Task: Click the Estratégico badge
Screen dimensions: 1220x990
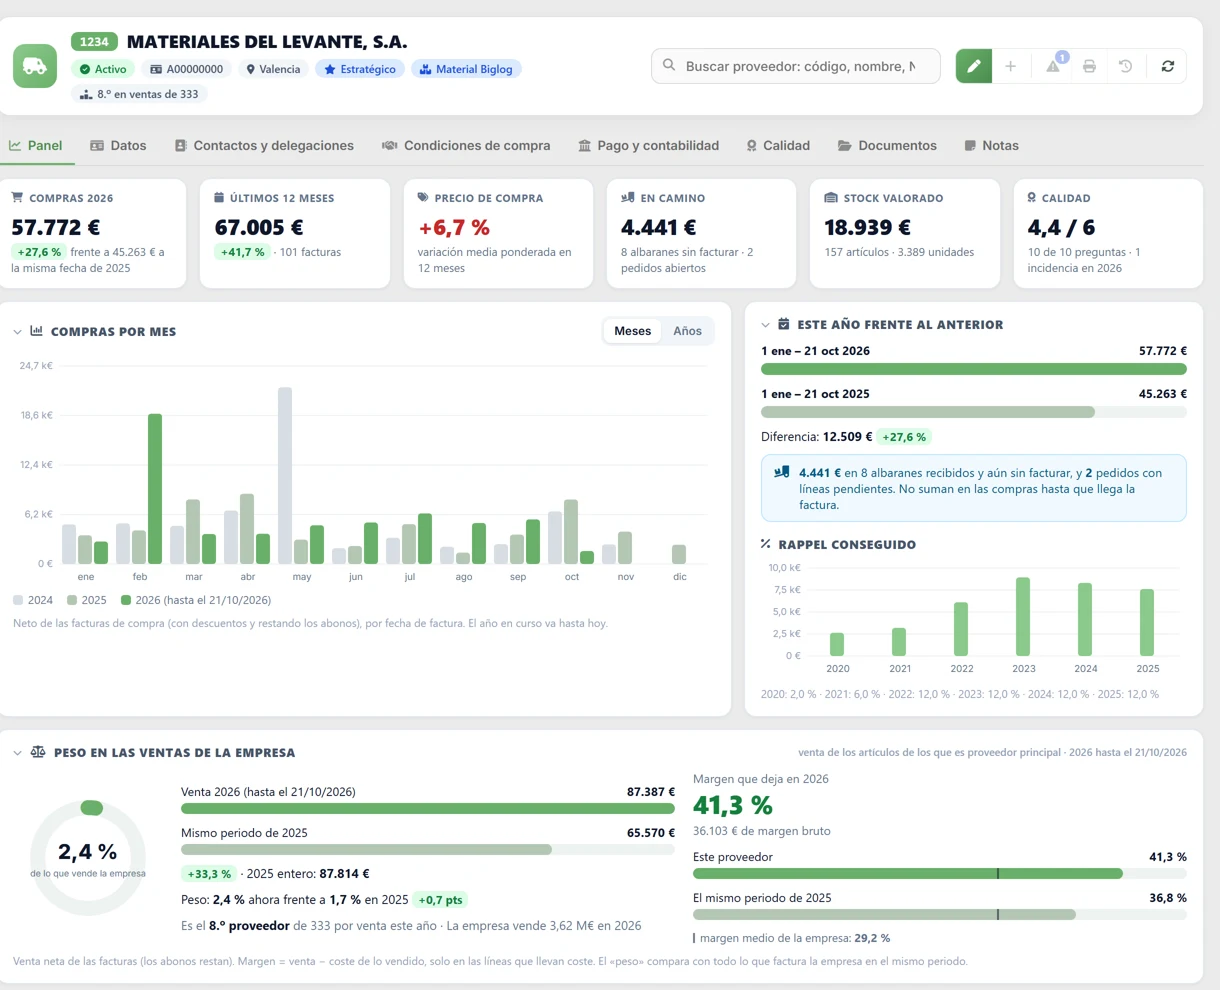Action: pos(360,69)
